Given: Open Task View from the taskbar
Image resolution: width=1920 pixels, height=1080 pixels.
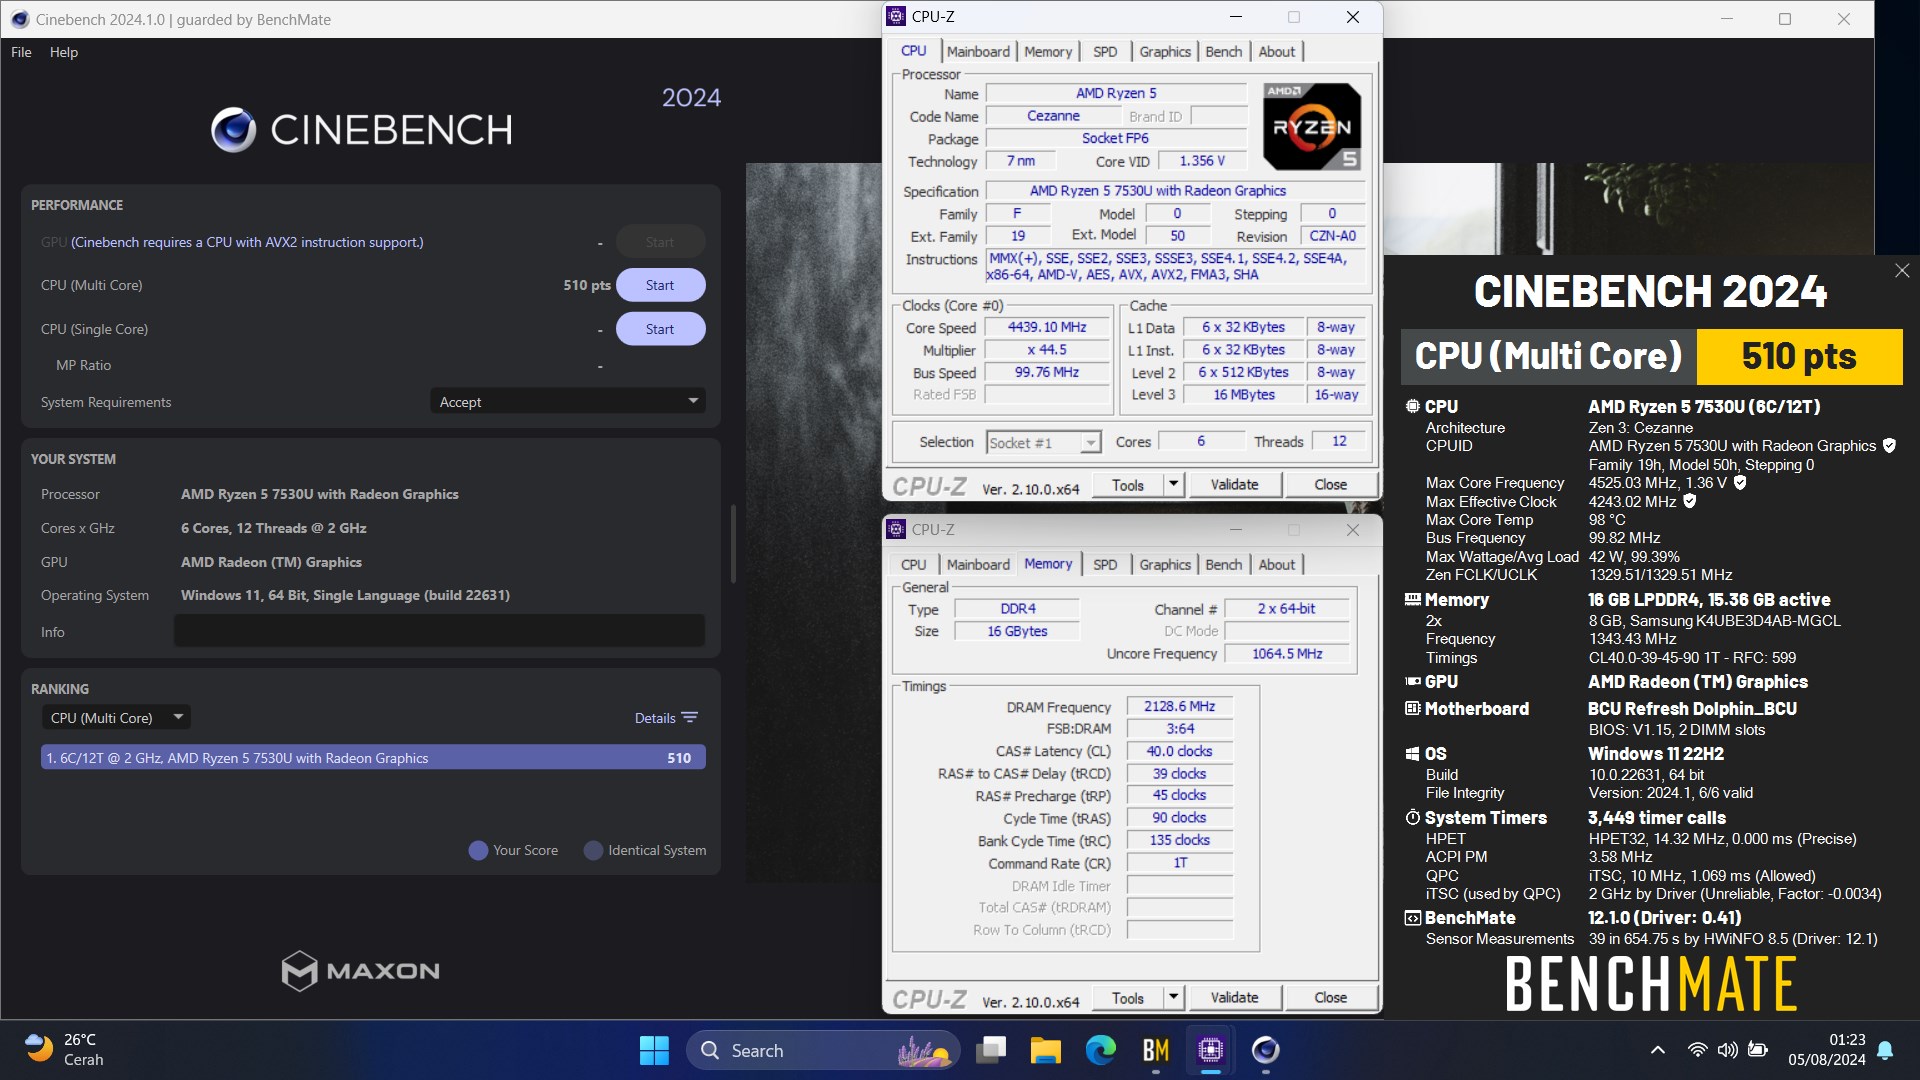Looking at the screenshot, I should coord(991,1050).
